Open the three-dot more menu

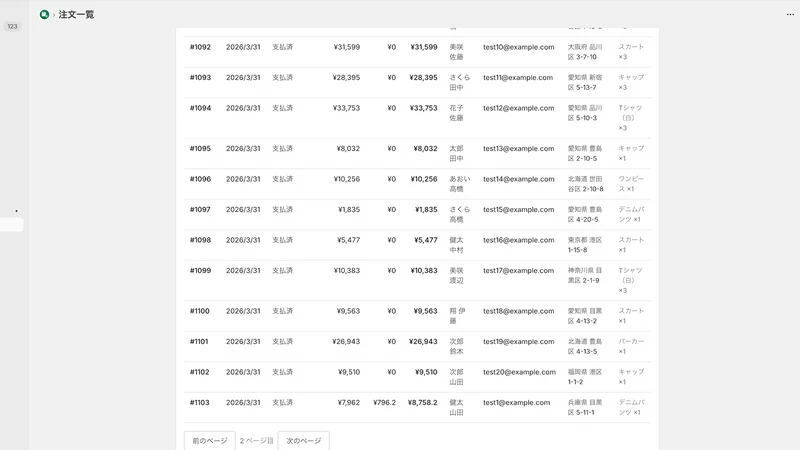pyautogui.click(x=790, y=15)
